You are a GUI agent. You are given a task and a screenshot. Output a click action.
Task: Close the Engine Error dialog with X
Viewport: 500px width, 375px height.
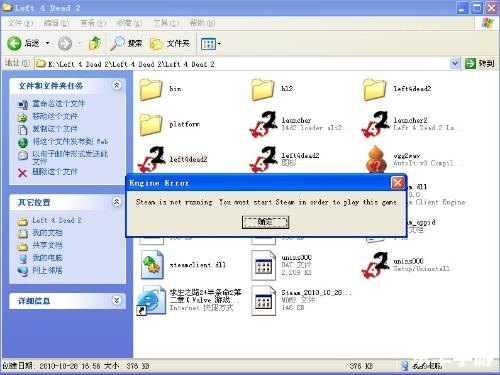[397, 183]
